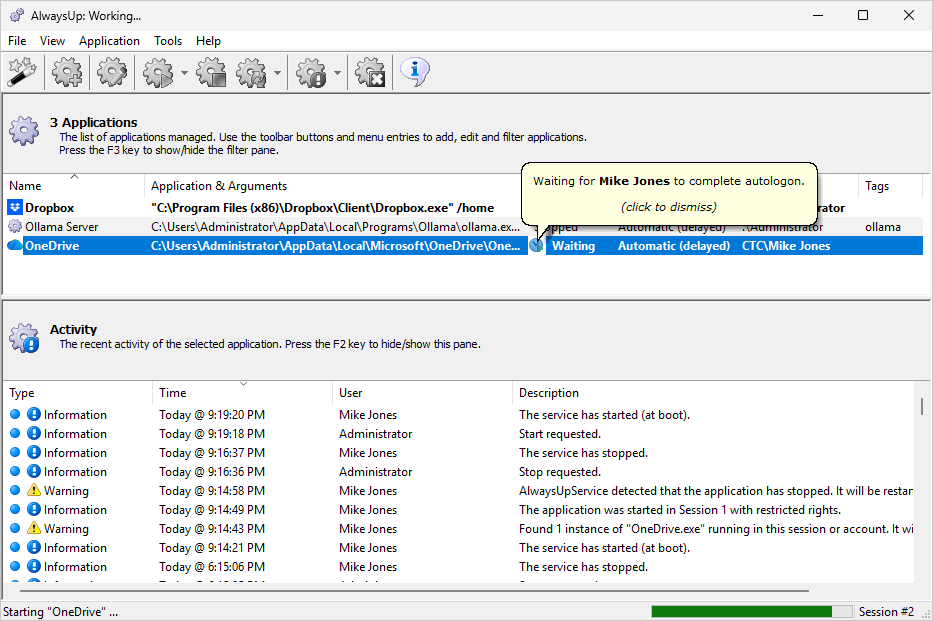Open the blue info bubble icon
The width and height of the screenshot is (933, 621).
click(415, 72)
